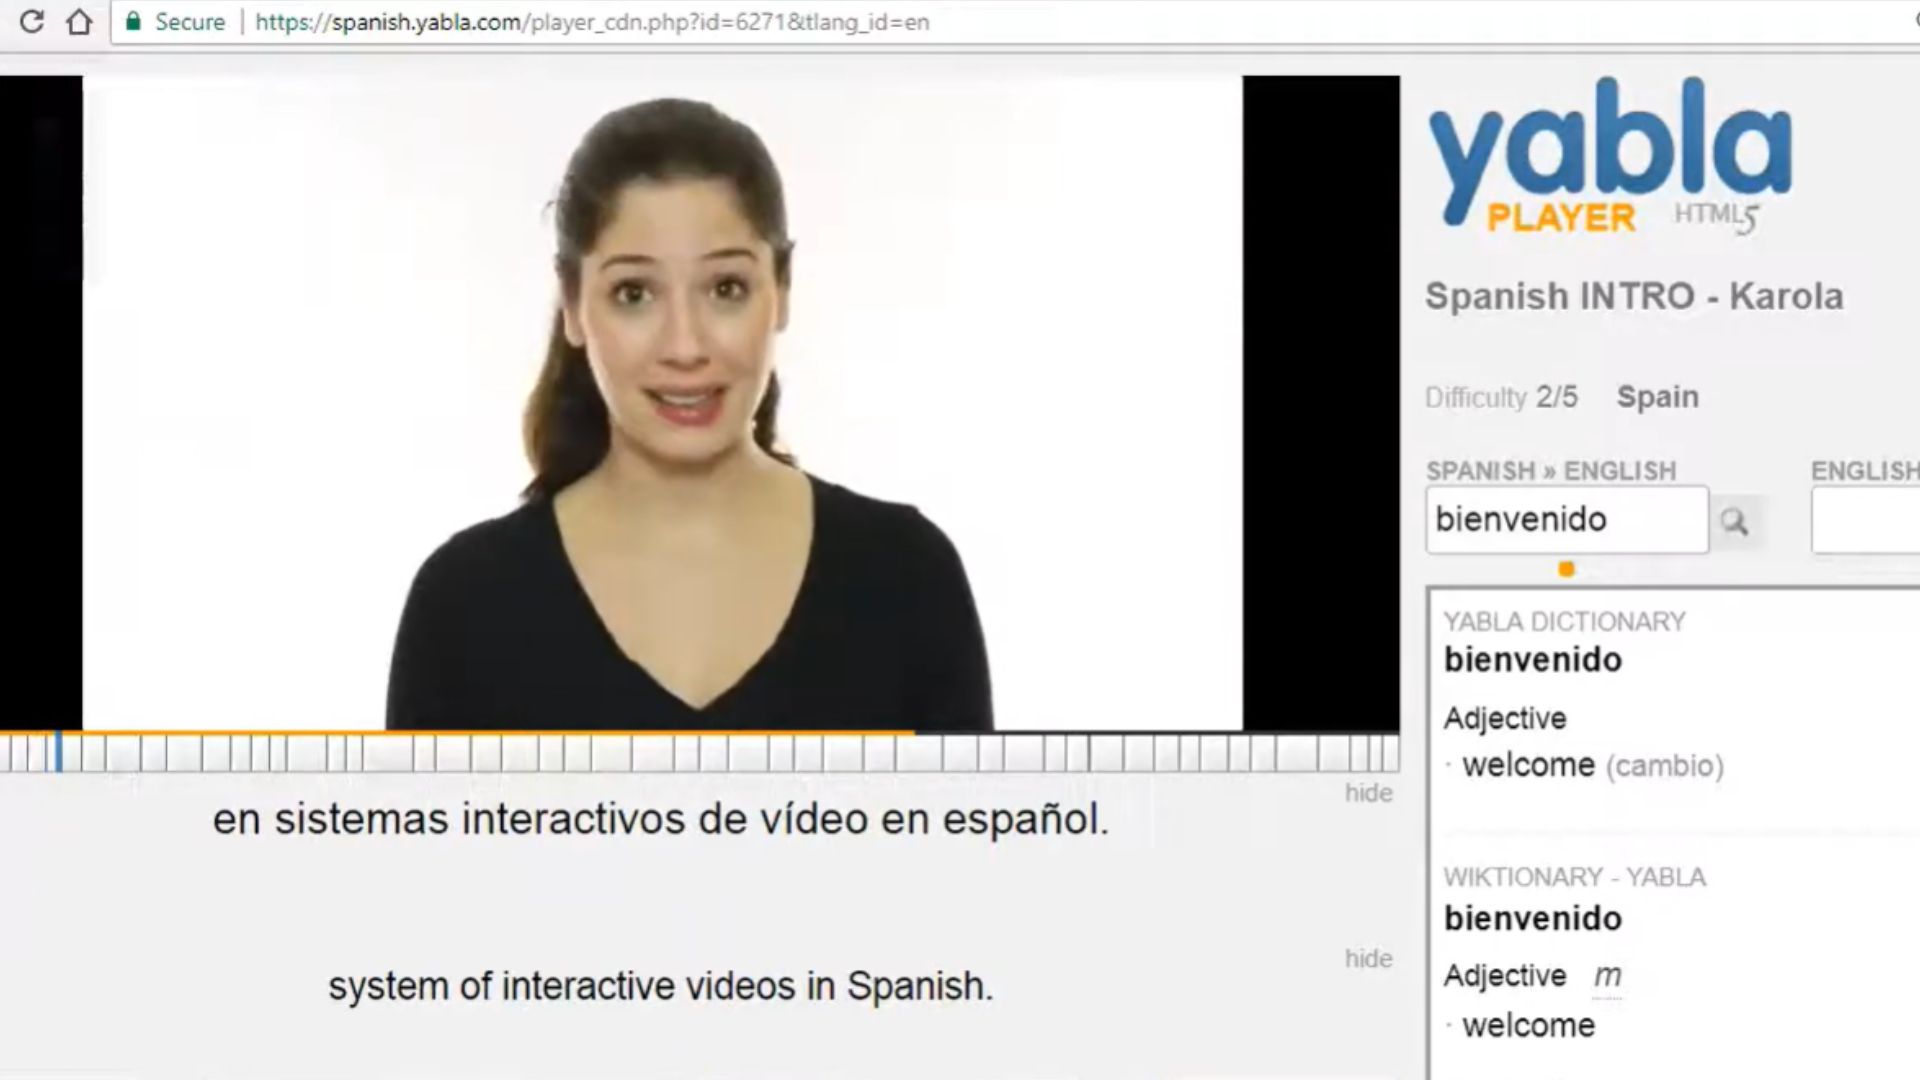Screen dimensions: 1920x1080
Task: Hide the Spanish caption line
Action: [1368, 793]
